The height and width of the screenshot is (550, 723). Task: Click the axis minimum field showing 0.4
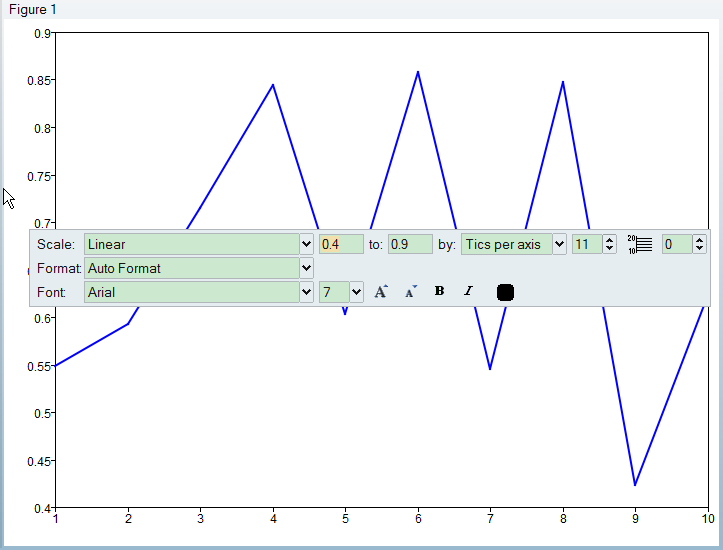[341, 244]
